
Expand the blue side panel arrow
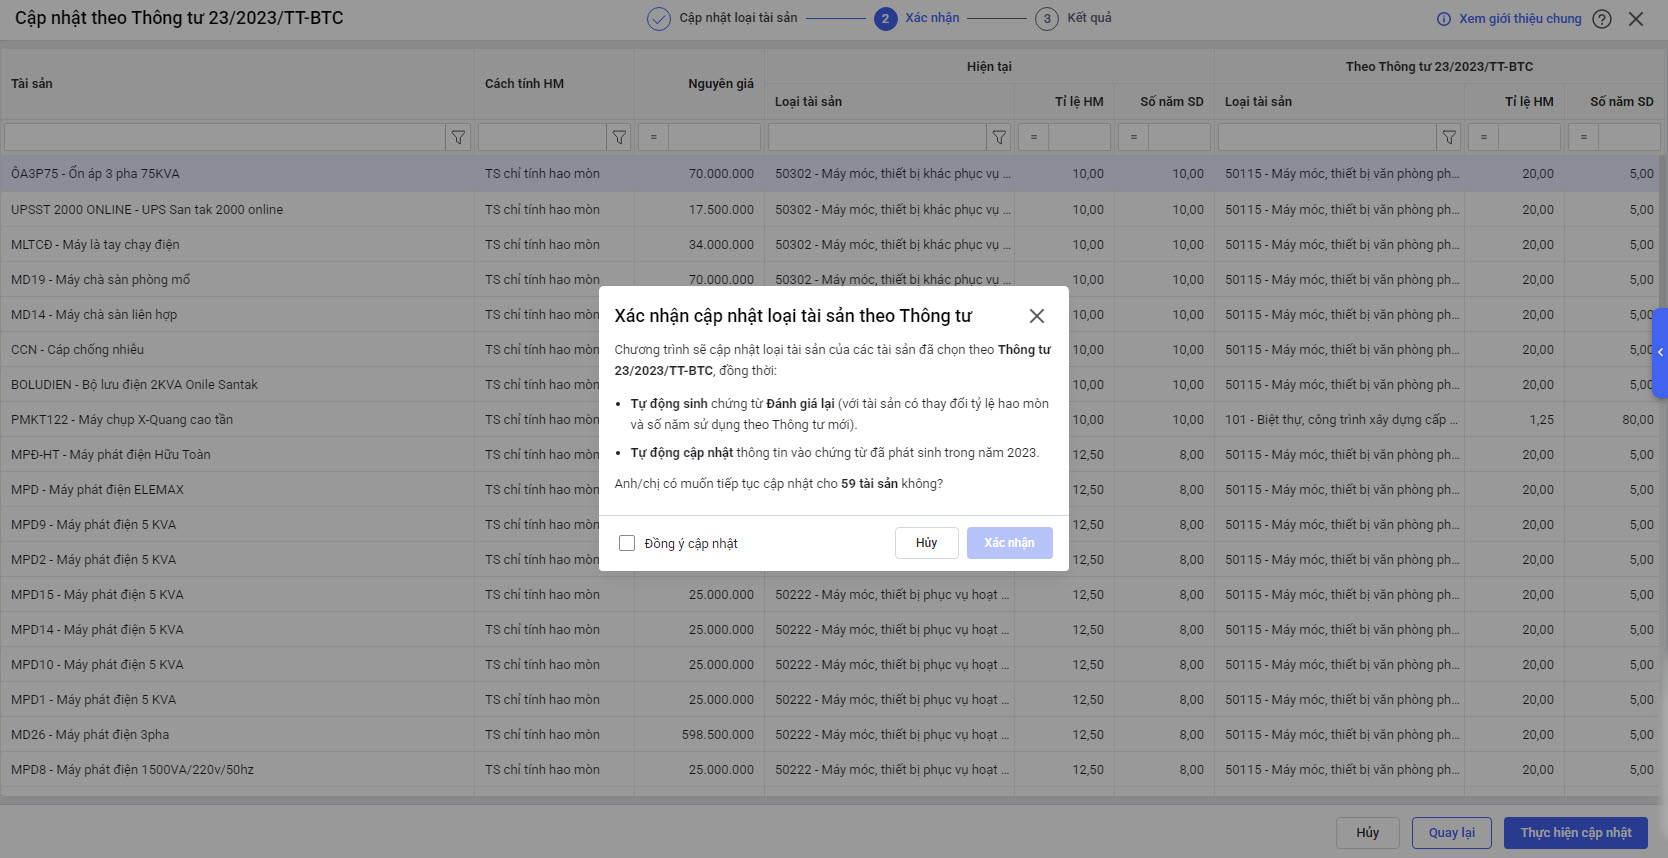coord(1660,352)
